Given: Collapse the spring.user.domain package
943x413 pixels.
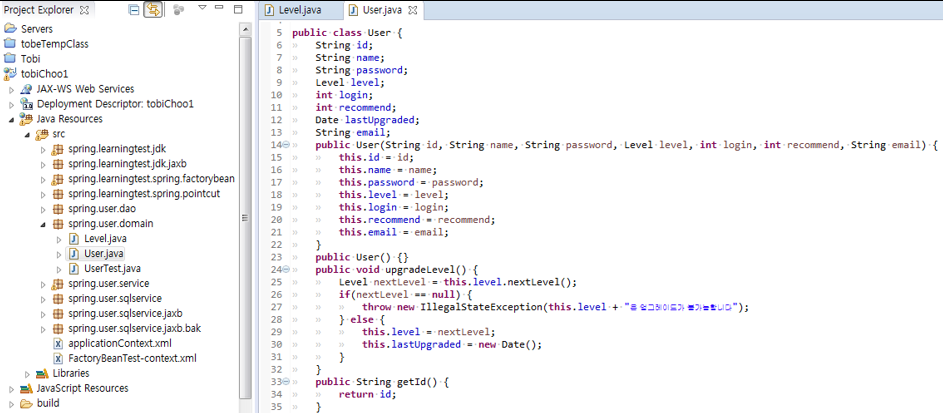Looking at the screenshot, I should coord(43,224).
